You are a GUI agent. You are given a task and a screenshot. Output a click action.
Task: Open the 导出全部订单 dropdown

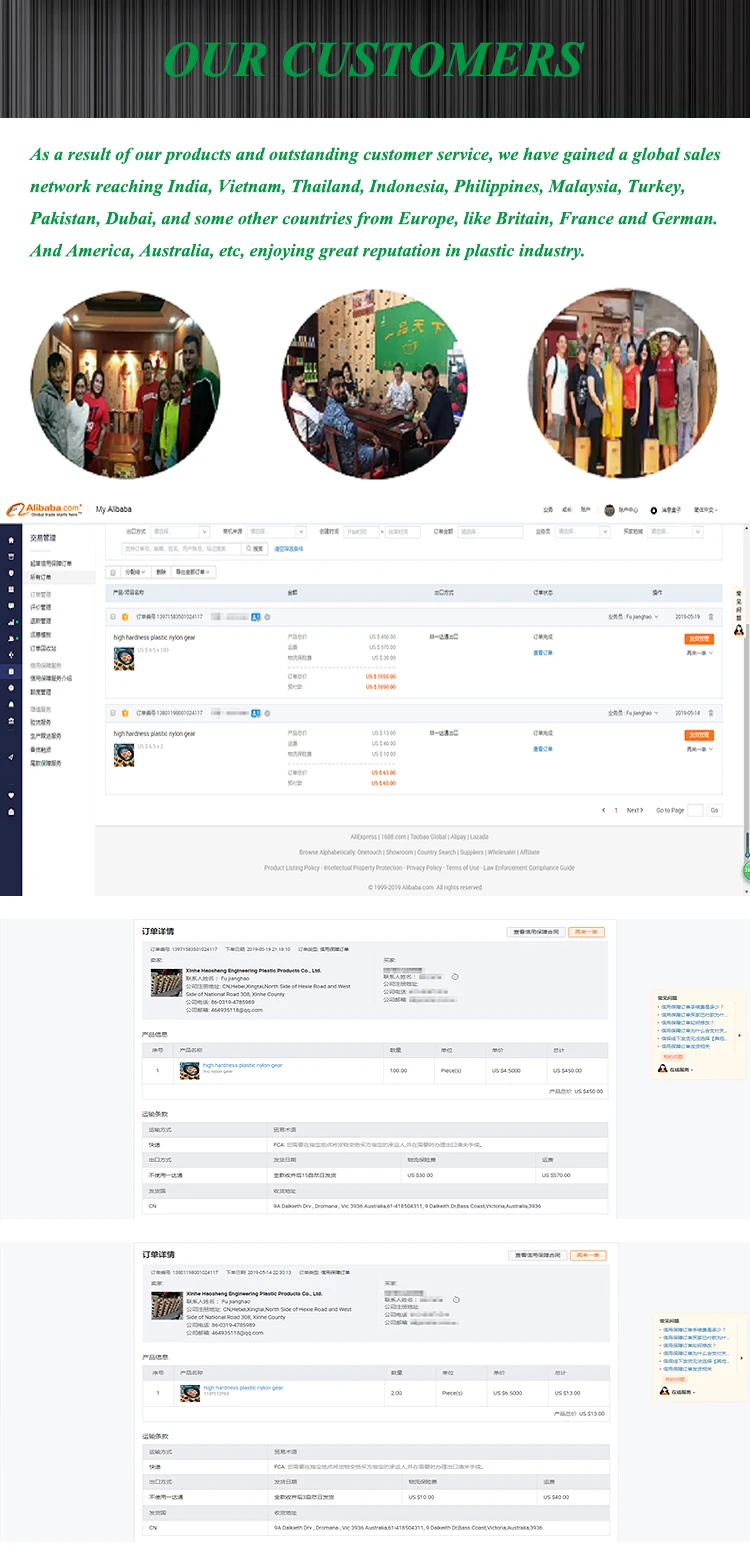tap(194, 572)
